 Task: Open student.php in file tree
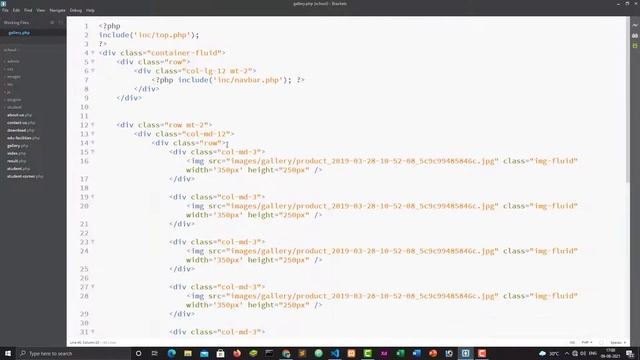point(18,169)
